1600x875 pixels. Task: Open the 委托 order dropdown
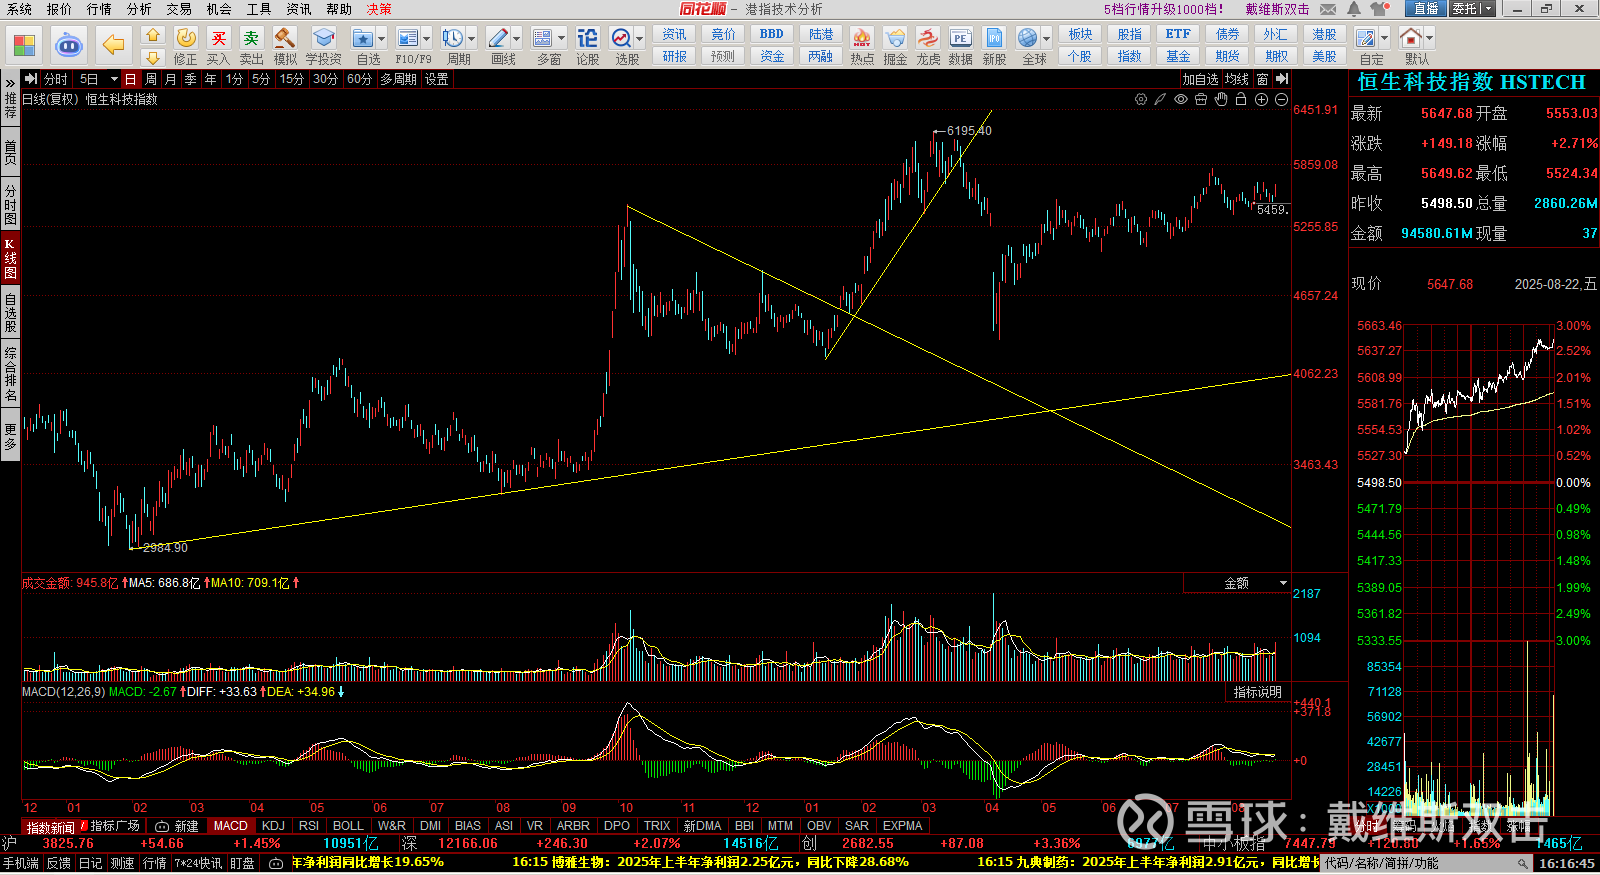[x=1473, y=9]
